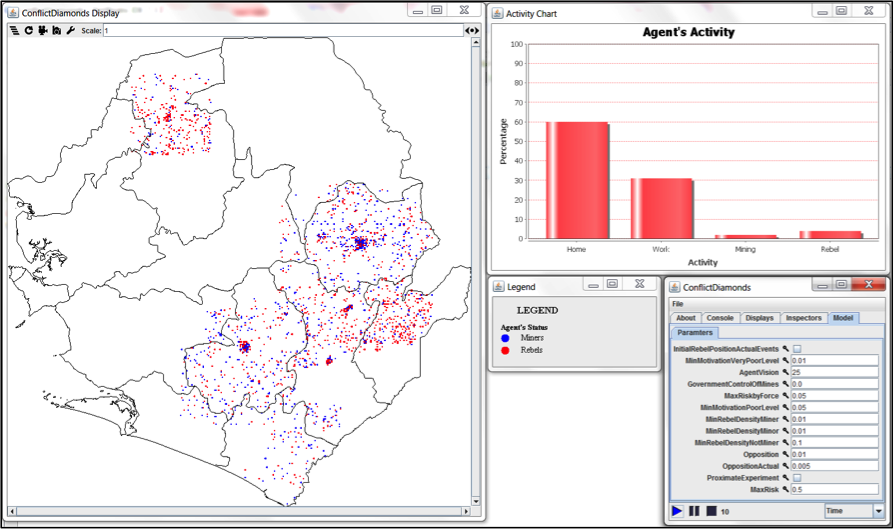Click the Java icon in the Legend title bar
This screenshot has height=529, width=894.
(x=499, y=286)
